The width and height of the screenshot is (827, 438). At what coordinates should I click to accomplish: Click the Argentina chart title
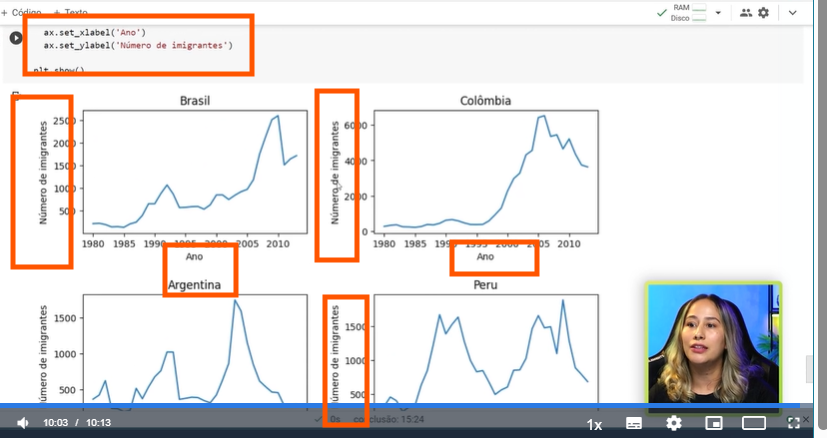click(x=194, y=285)
